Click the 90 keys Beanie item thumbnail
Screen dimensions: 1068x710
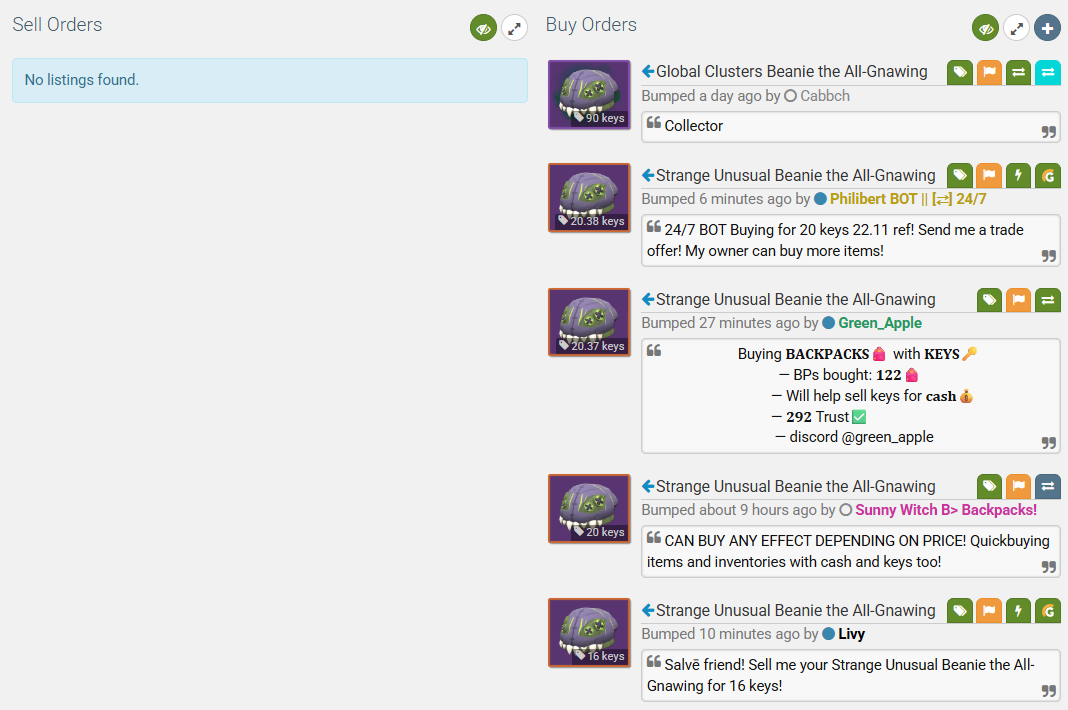pyautogui.click(x=589, y=95)
